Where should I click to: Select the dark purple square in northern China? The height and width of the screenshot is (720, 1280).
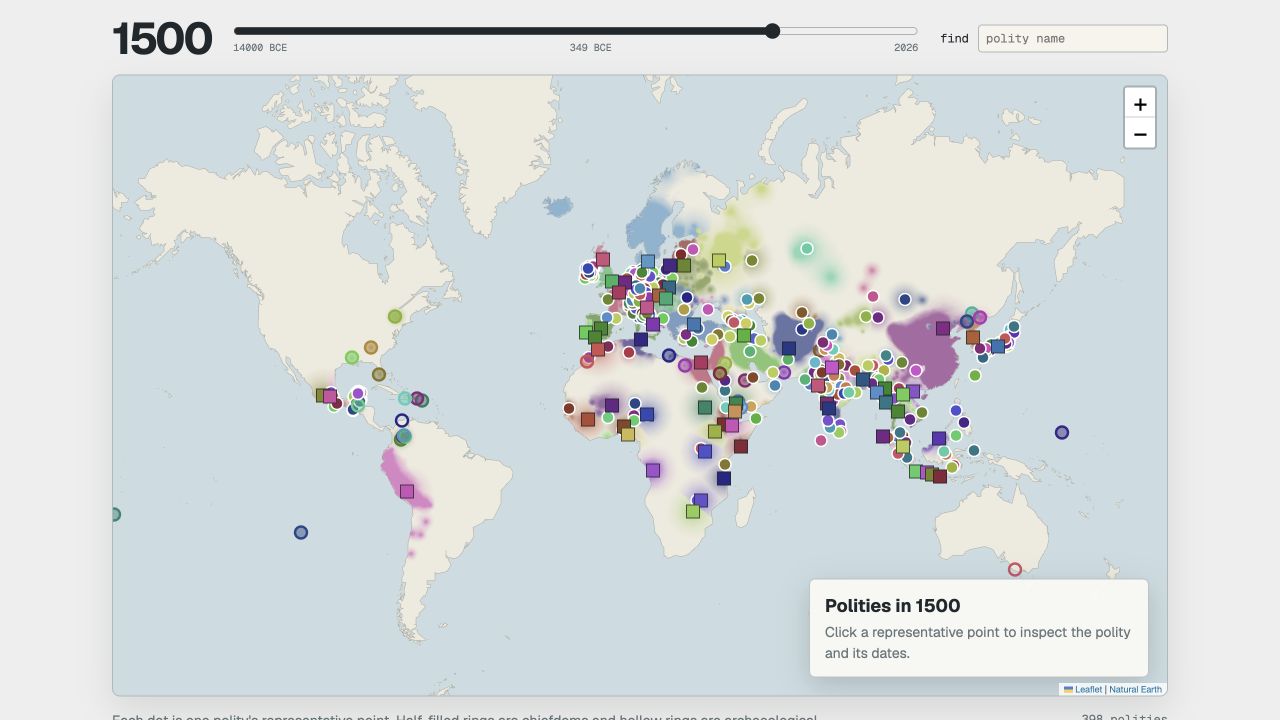pyautogui.click(x=943, y=328)
